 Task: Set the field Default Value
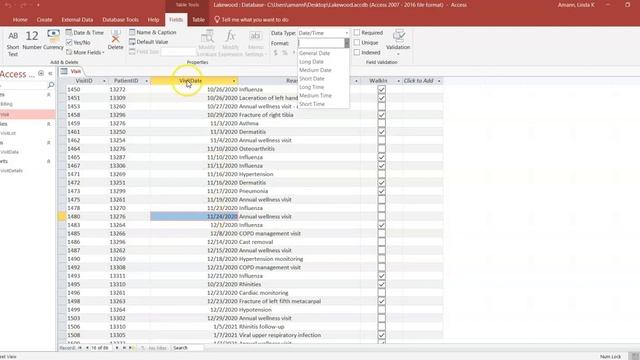click(x=149, y=42)
